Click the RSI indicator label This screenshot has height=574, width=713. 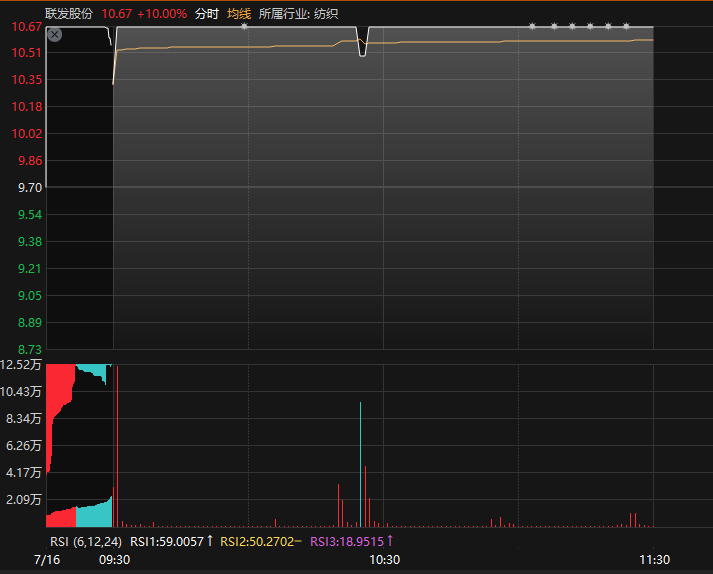point(58,541)
